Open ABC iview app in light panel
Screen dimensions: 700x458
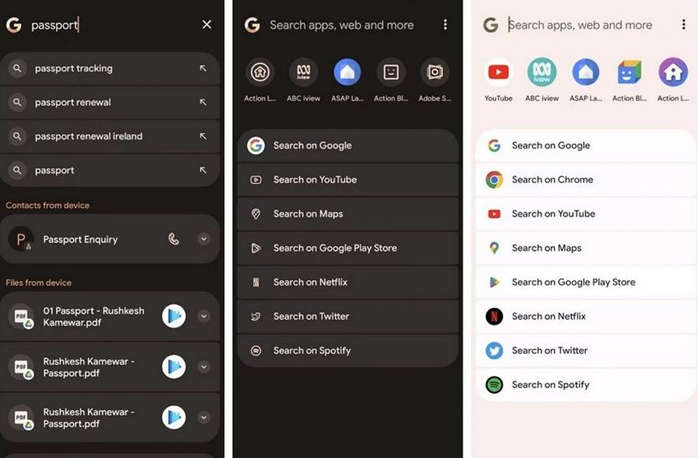pos(542,80)
